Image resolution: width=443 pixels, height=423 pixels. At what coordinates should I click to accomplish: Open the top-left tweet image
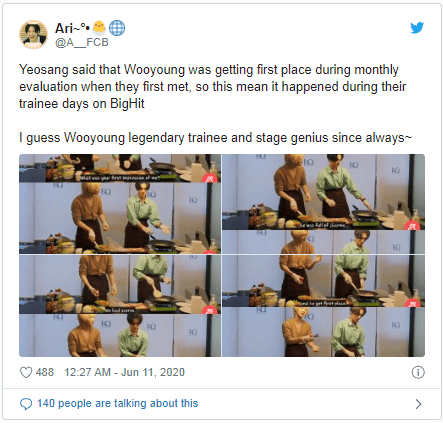pyautogui.click(x=120, y=204)
